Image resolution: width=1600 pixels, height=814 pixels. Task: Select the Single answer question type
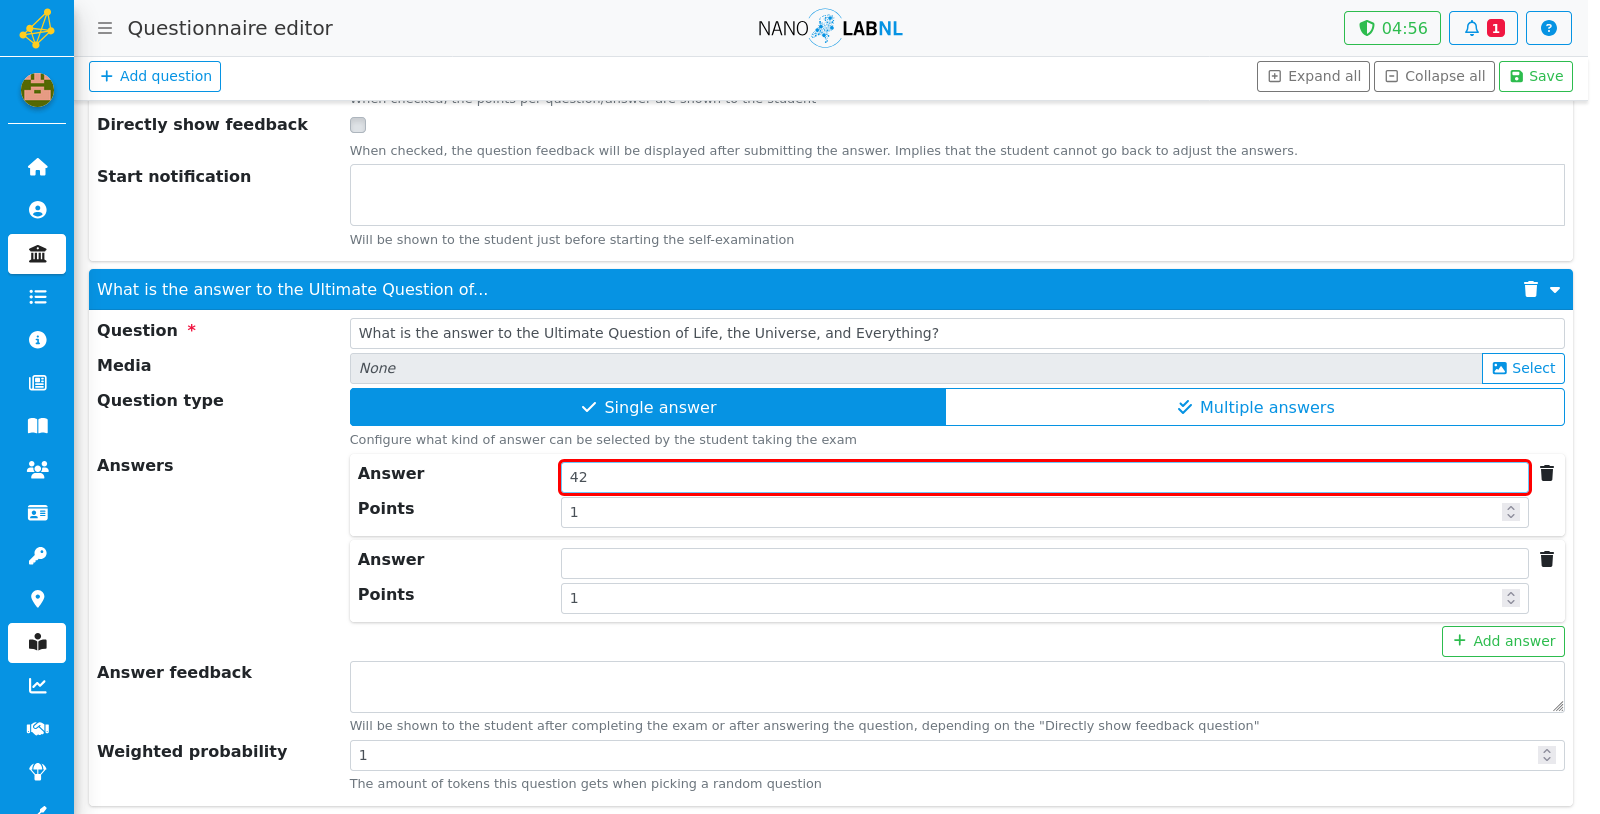coord(648,407)
